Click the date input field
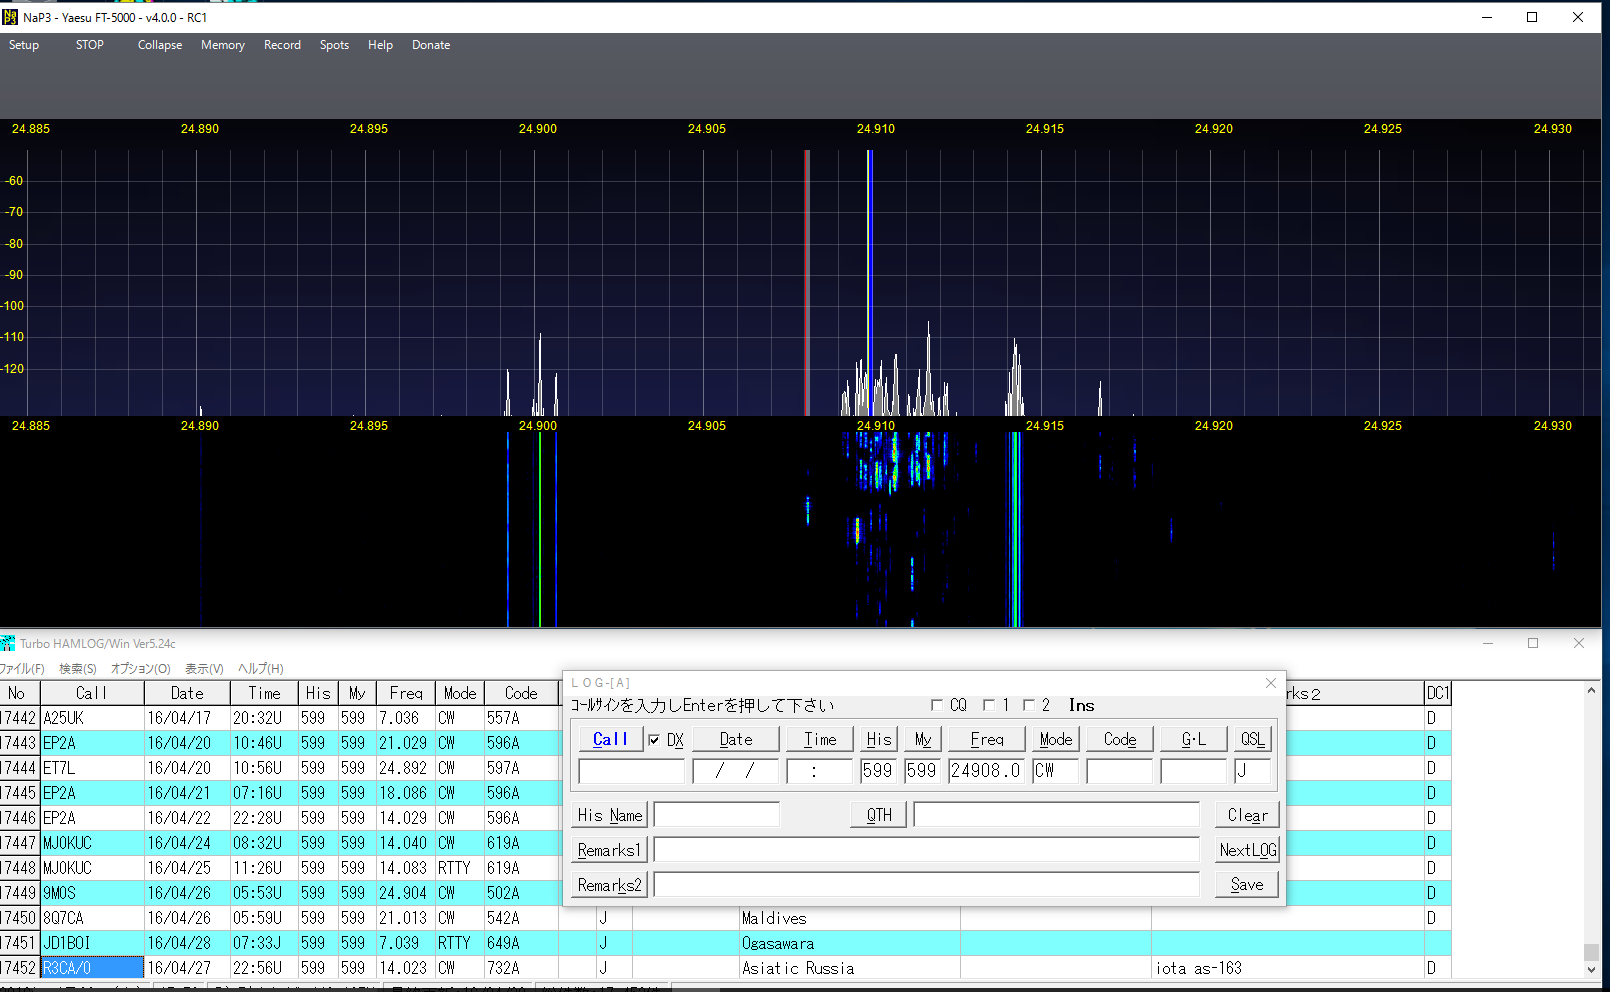Screen dimensions: 1610x992 click(736, 771)
